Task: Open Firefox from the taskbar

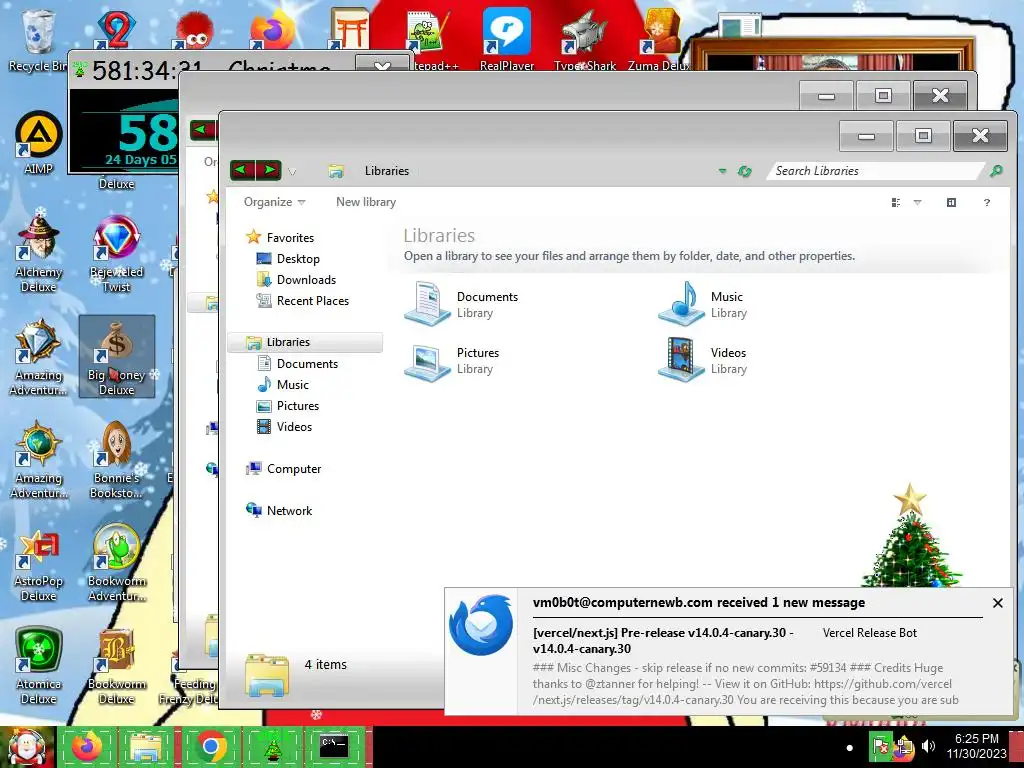Action: [88, 746]
